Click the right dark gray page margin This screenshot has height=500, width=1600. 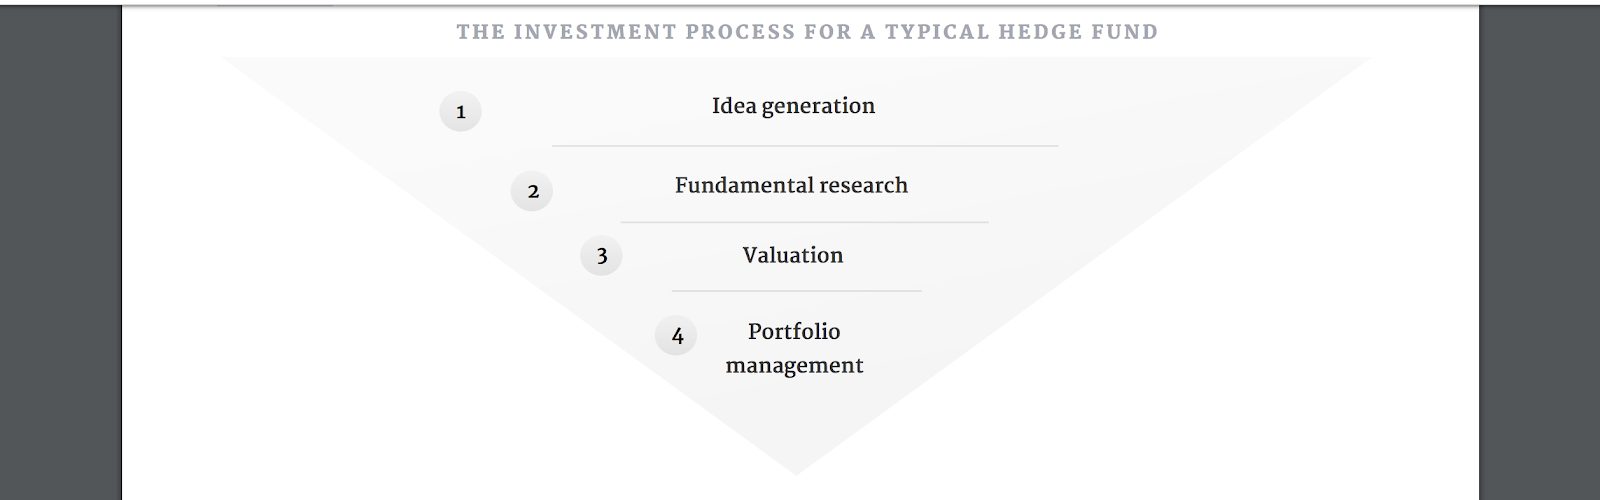1539,250
